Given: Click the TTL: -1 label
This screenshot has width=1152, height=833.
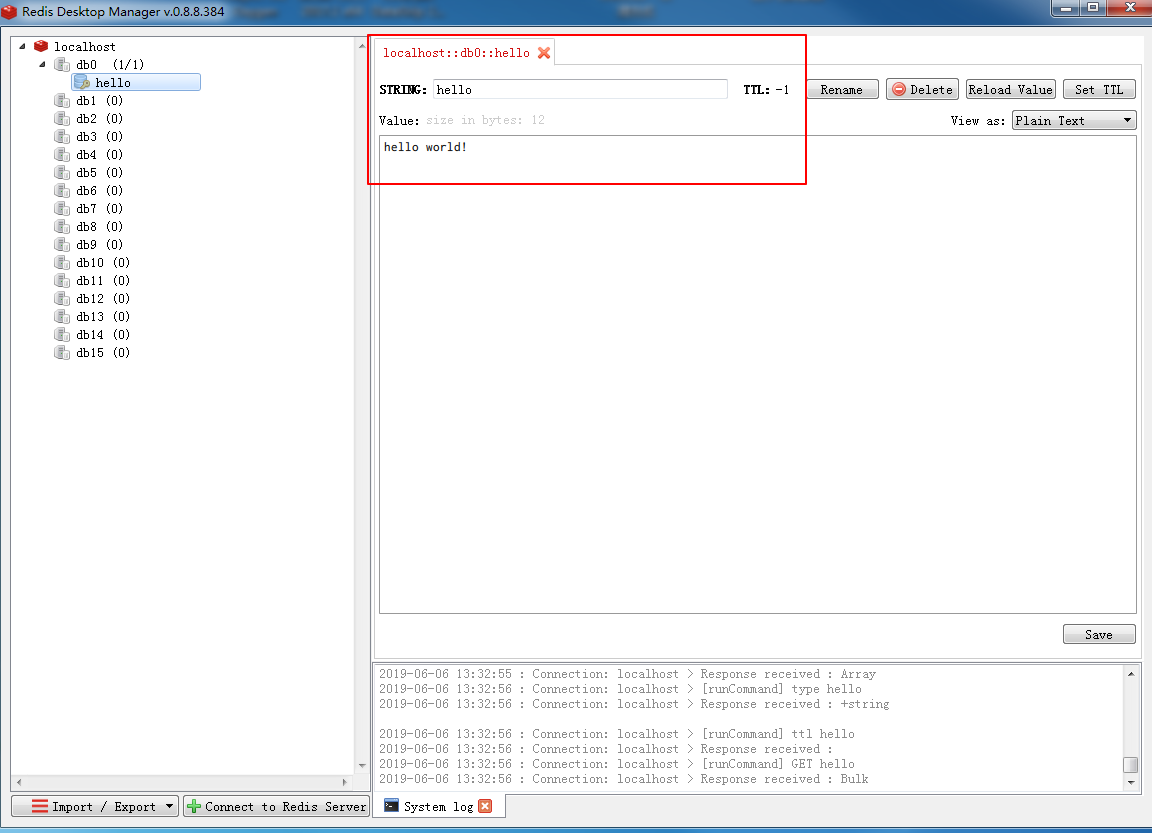Looking at the screenshot, I should tap(766, 90).
